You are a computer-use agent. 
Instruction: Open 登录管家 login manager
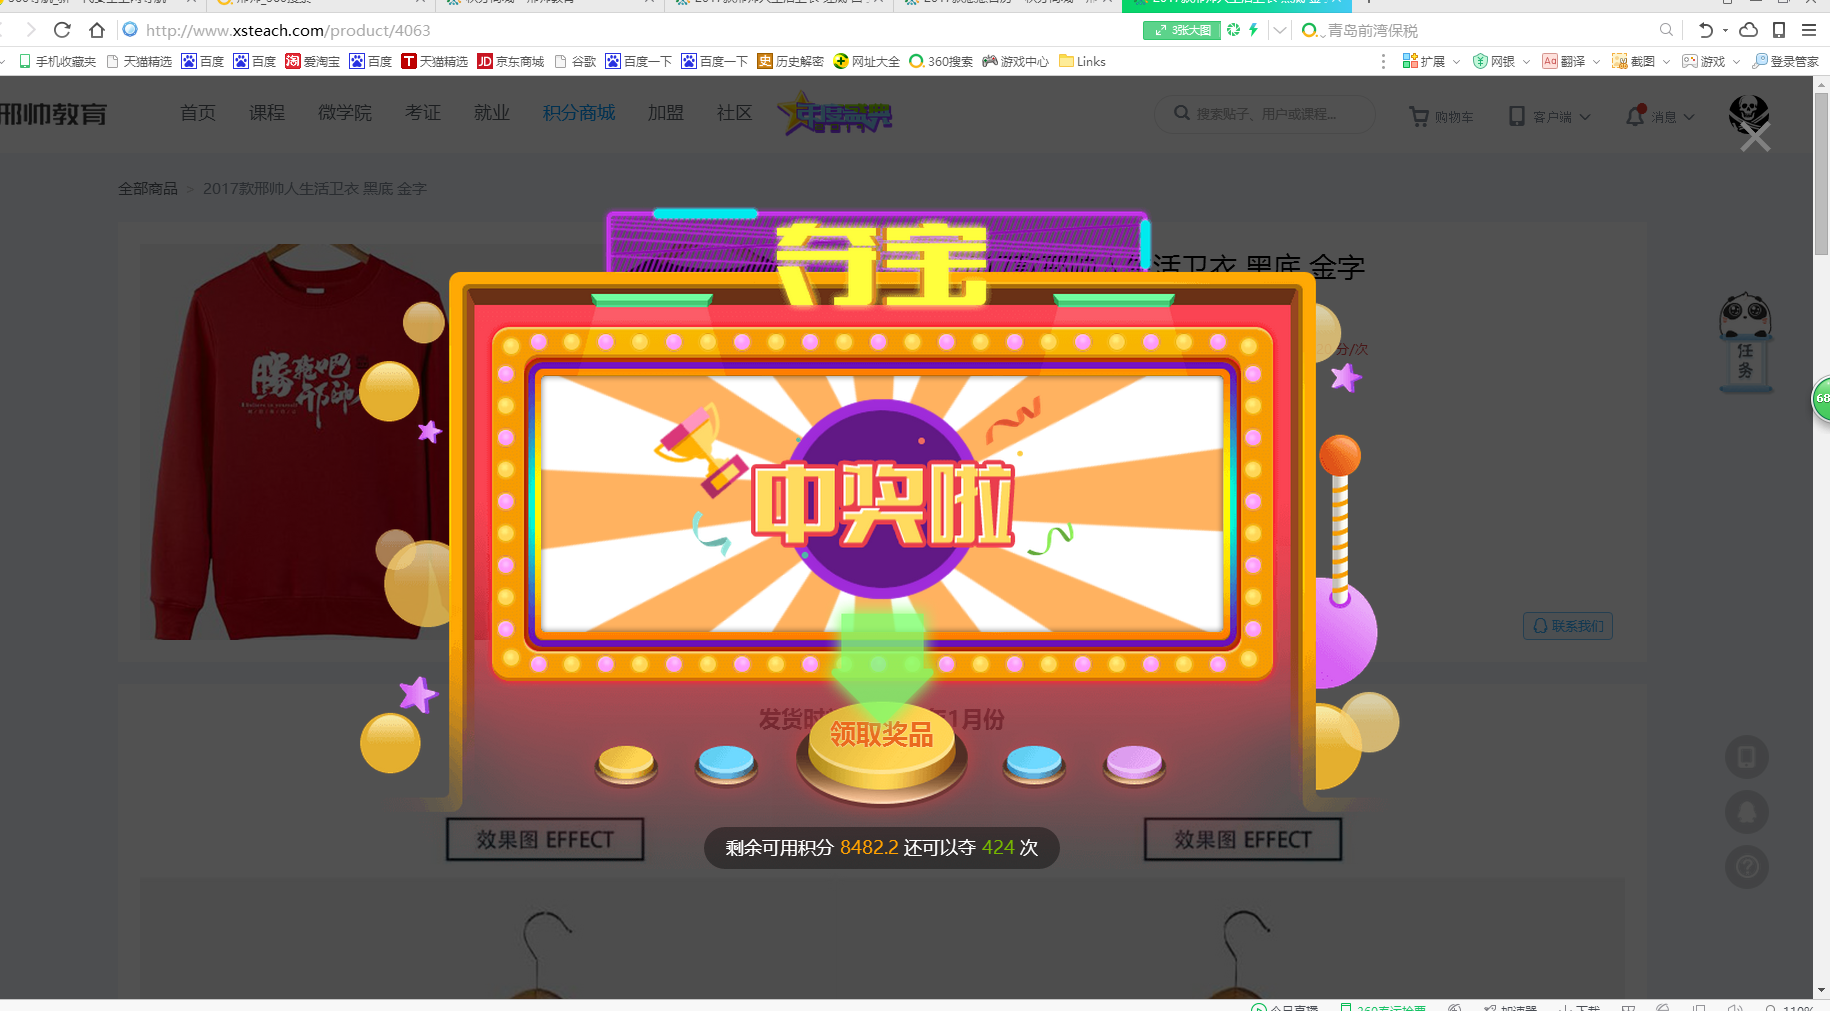(x=1763, y=61)
